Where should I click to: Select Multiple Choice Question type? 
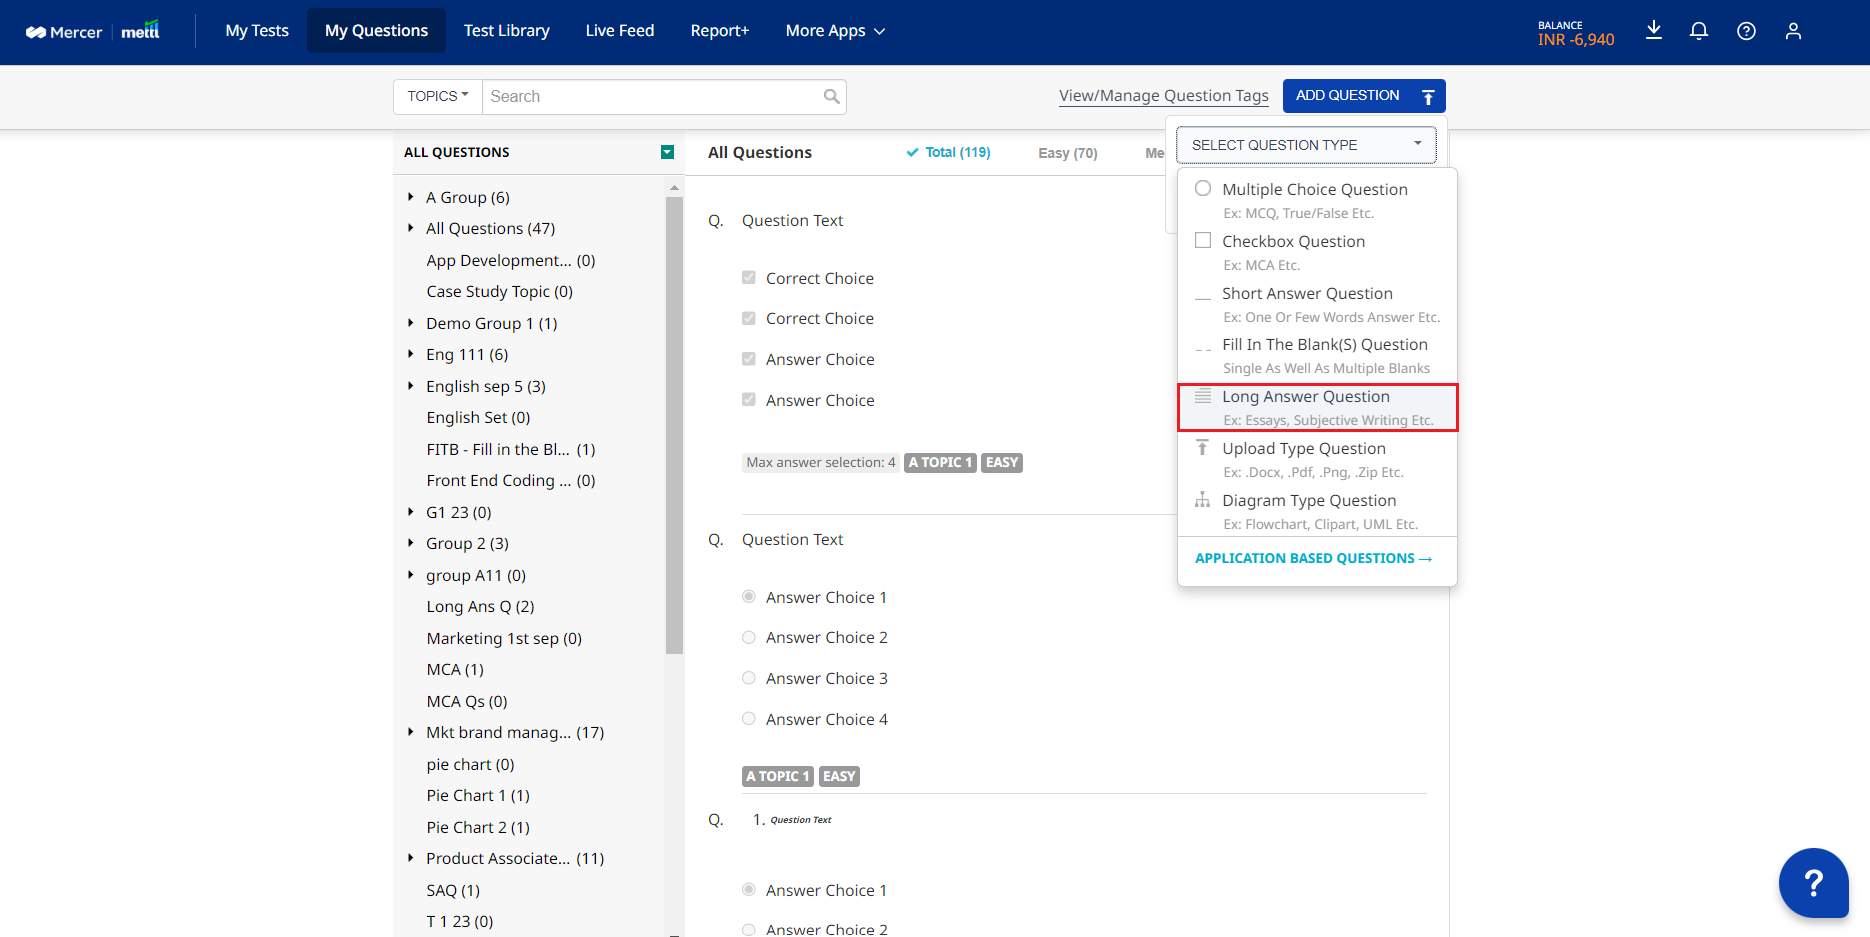point(1314,190)
